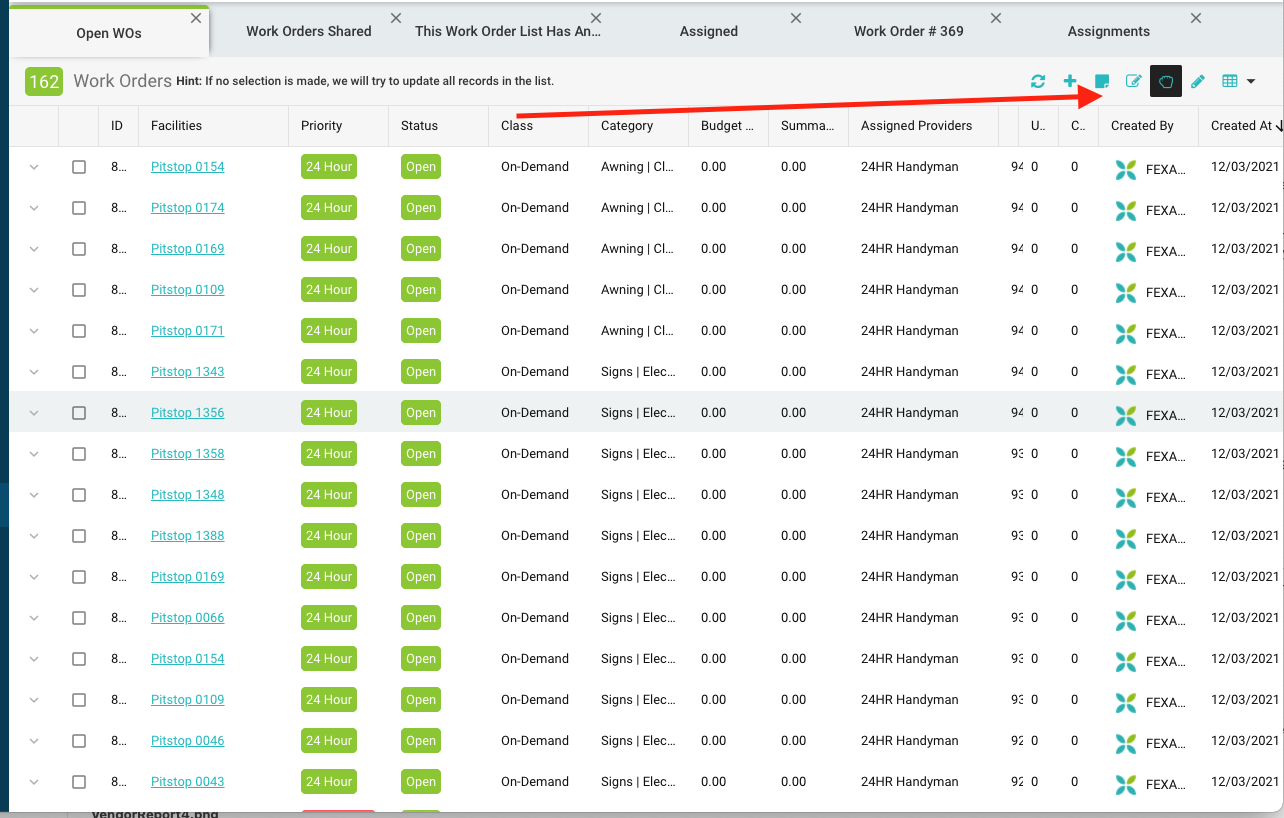Follow the Pitstop 1388 facility link
This screenshot has height=818, width=1284.
tap(187, 535)
